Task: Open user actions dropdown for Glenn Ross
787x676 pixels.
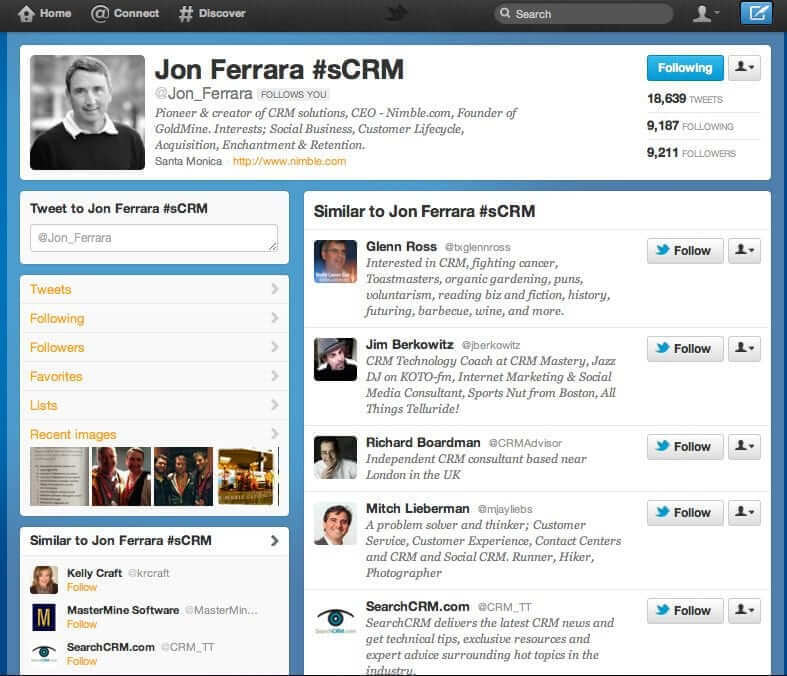Action: click(744, 250)
